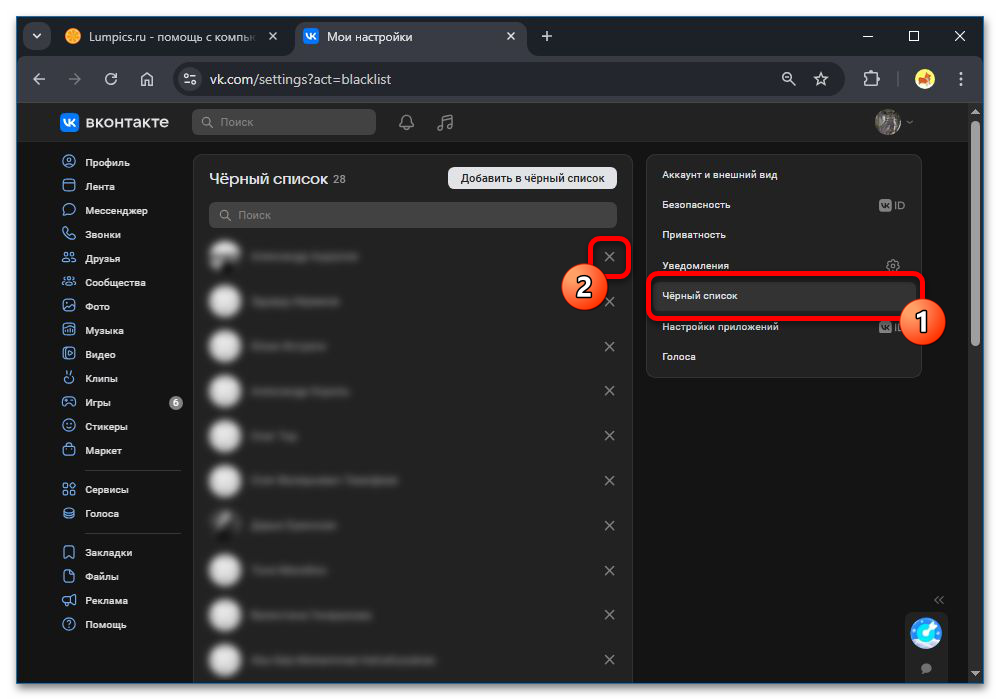Viewport: 1000px width, 700px height.
Task: Open the tab search dropdown arrow
Action: [x=37, y=36]
